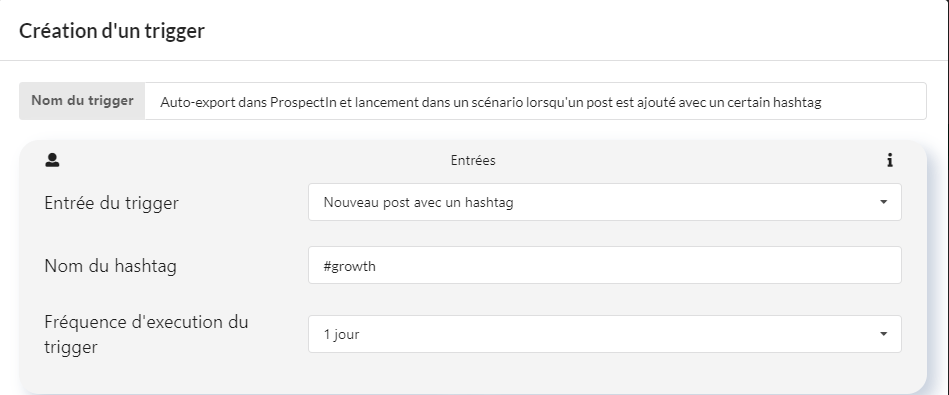Click the arrow of Entrée du trigger select

[x=883, y=202]
